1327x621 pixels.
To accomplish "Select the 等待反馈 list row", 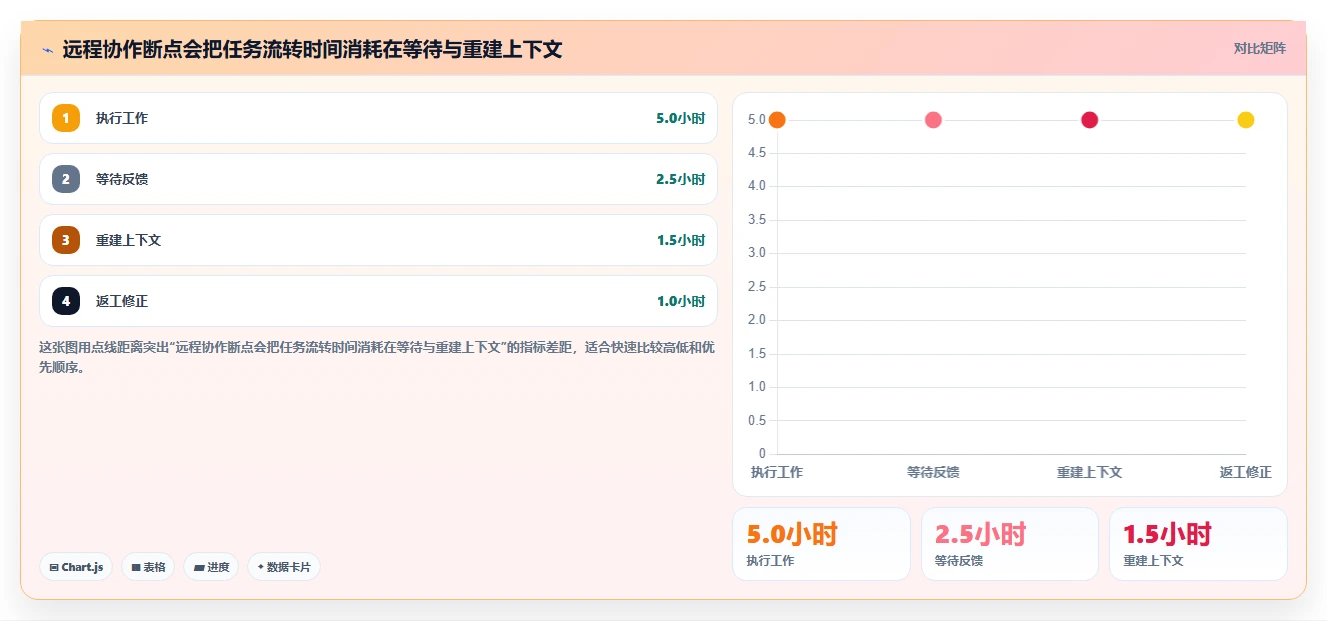I will pos(378,179).
